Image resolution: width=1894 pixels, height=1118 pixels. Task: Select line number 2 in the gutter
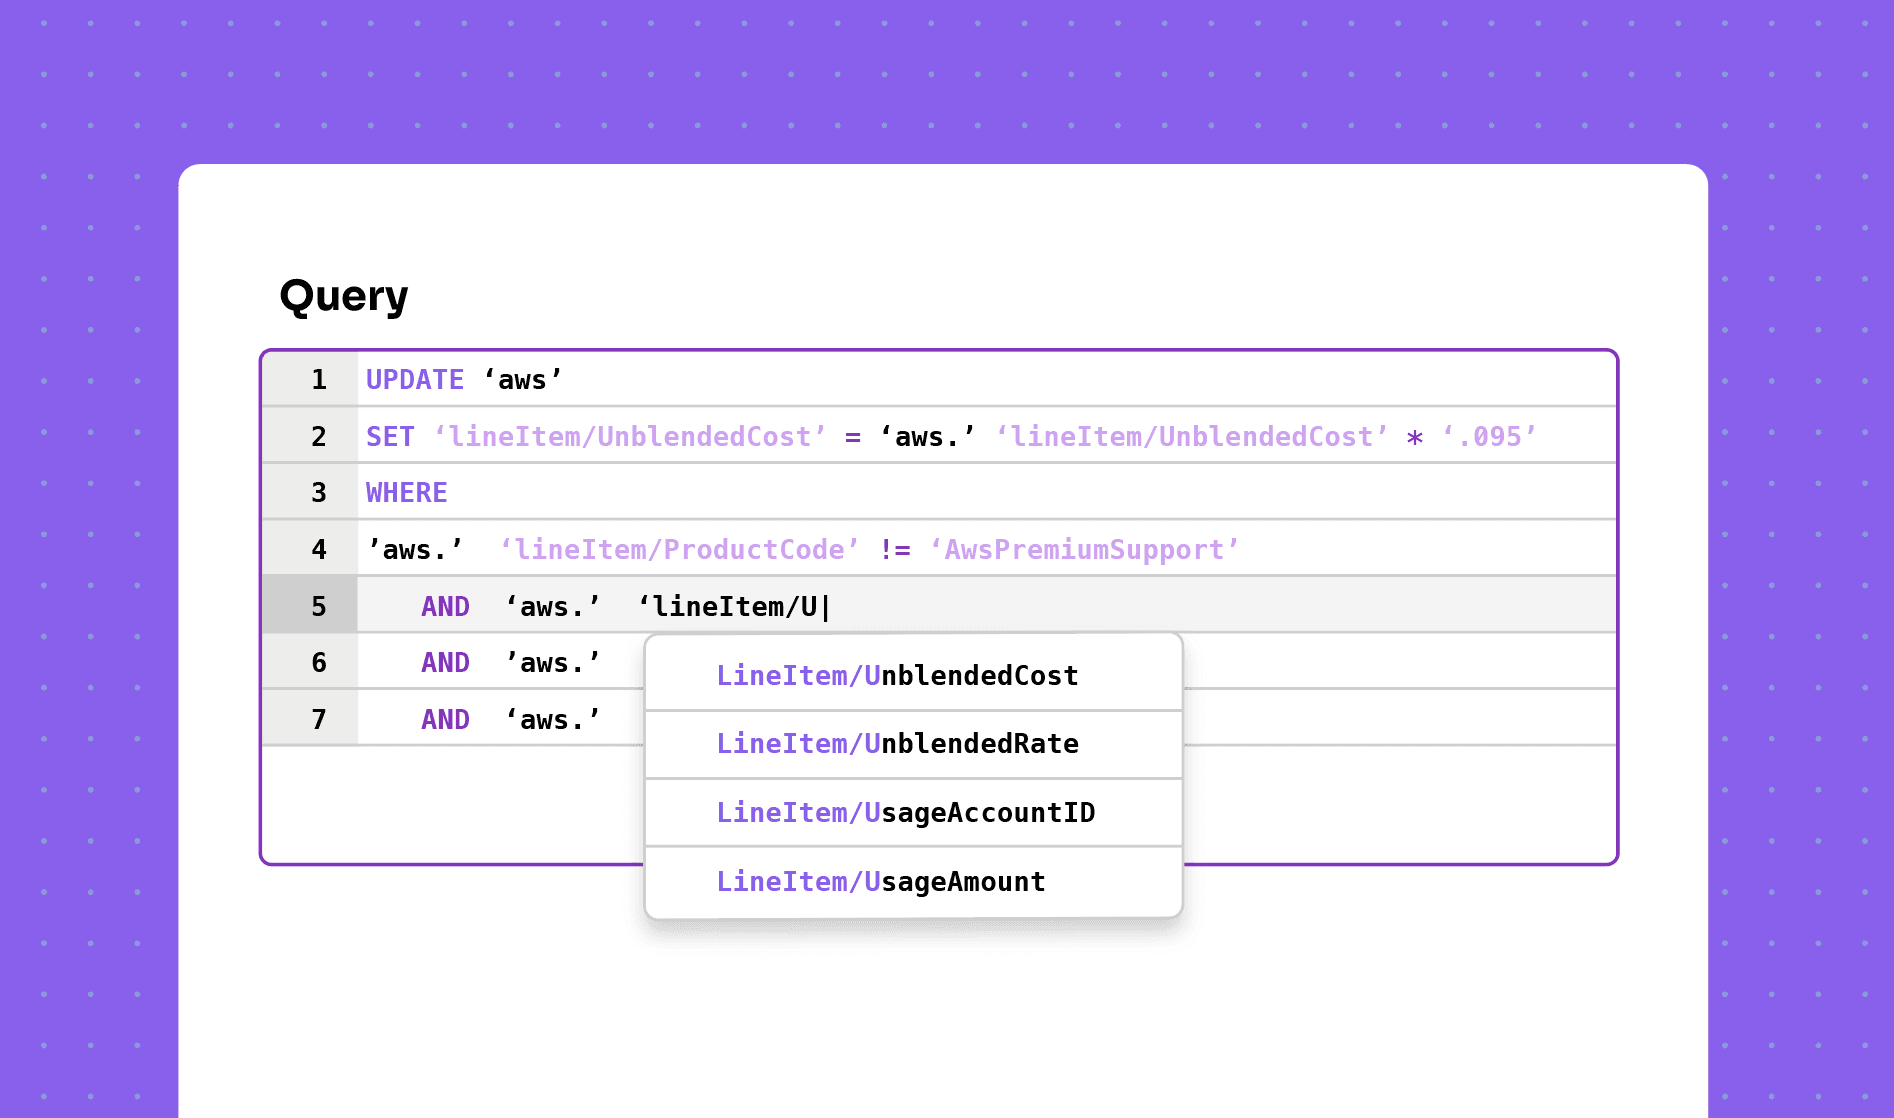318,437
